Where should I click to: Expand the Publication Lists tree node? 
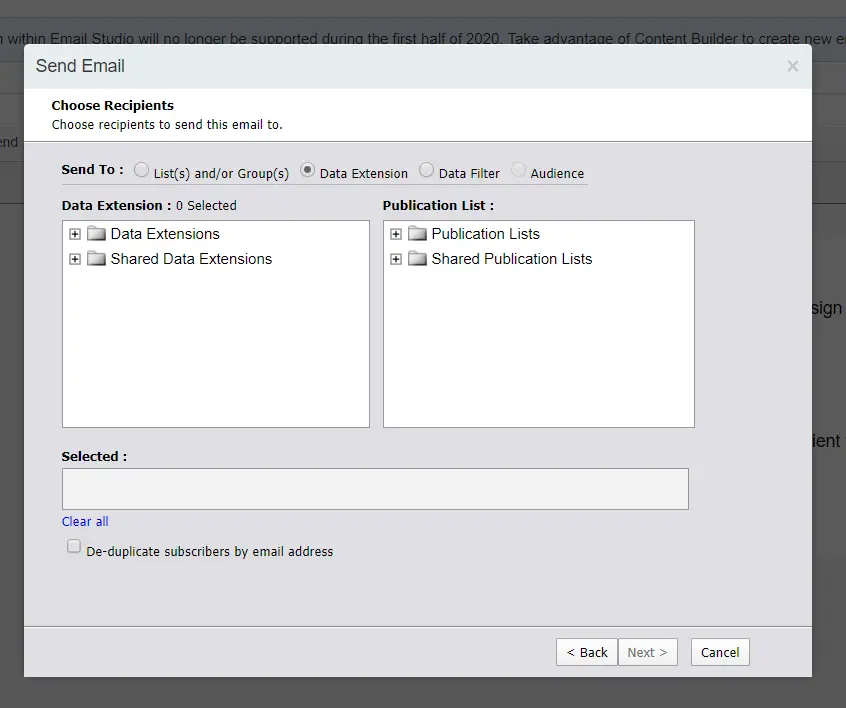(x=396, y=234)
